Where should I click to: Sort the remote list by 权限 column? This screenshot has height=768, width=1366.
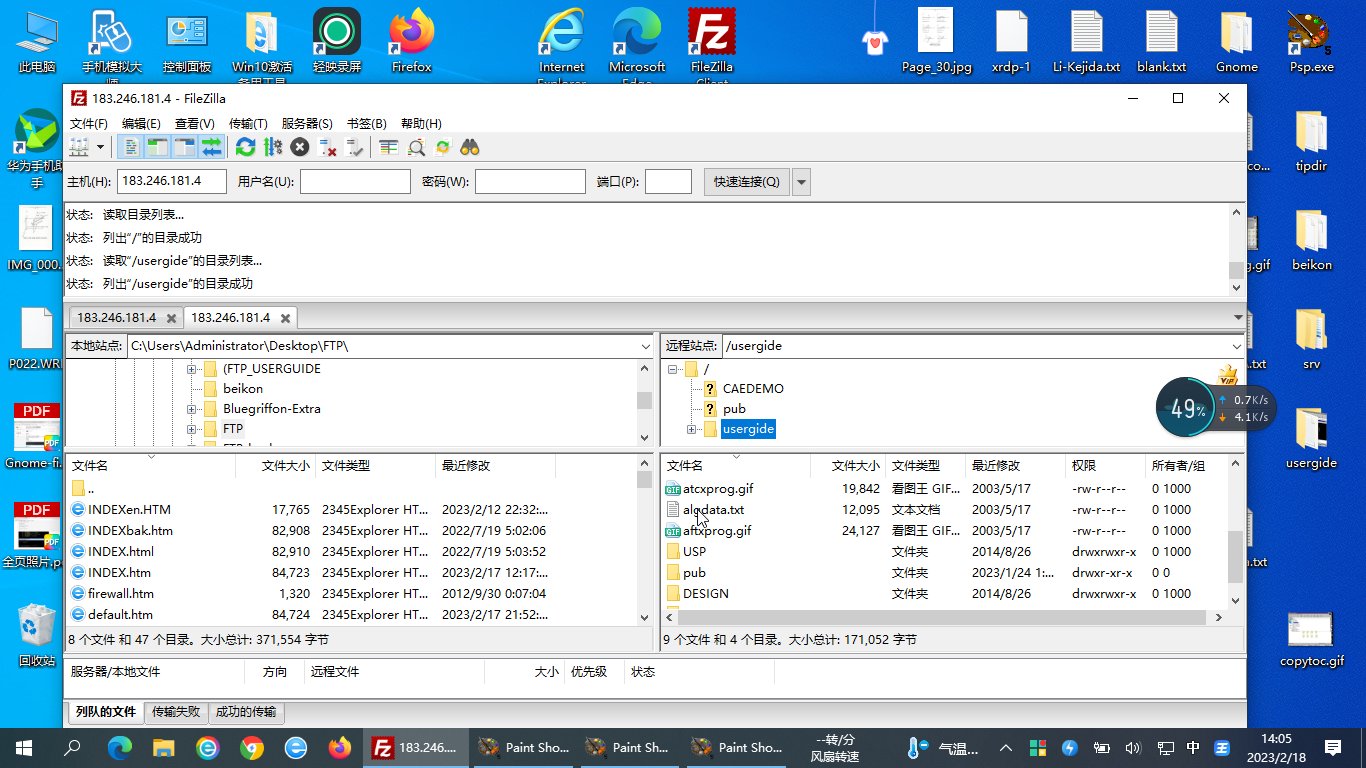(1105, 466)
